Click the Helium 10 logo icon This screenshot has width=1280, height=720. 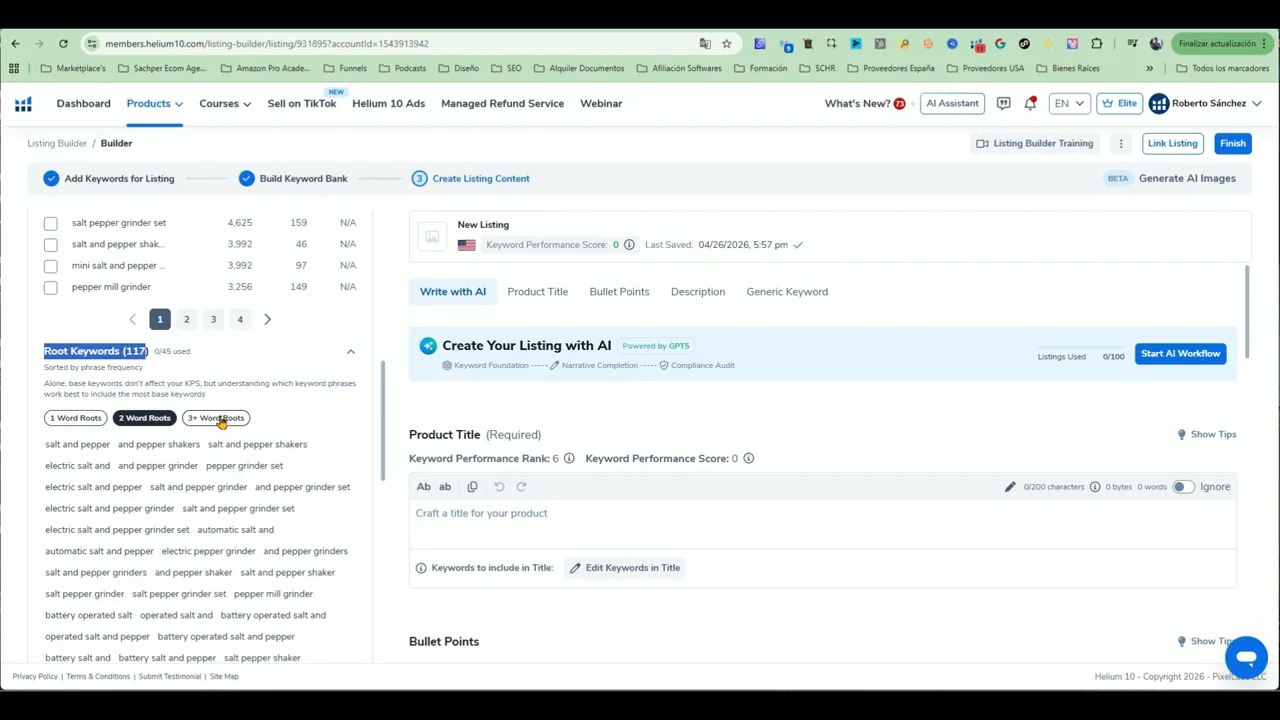[23, 104]
